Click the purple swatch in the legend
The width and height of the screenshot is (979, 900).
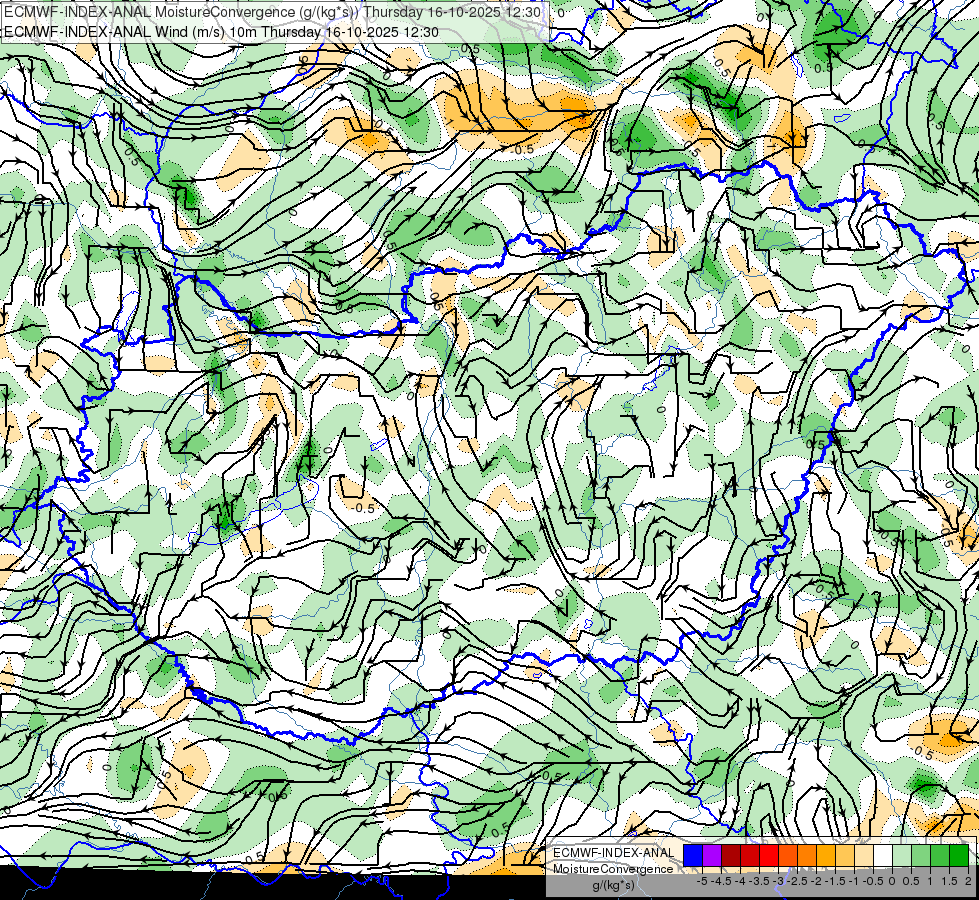point(712,855)
